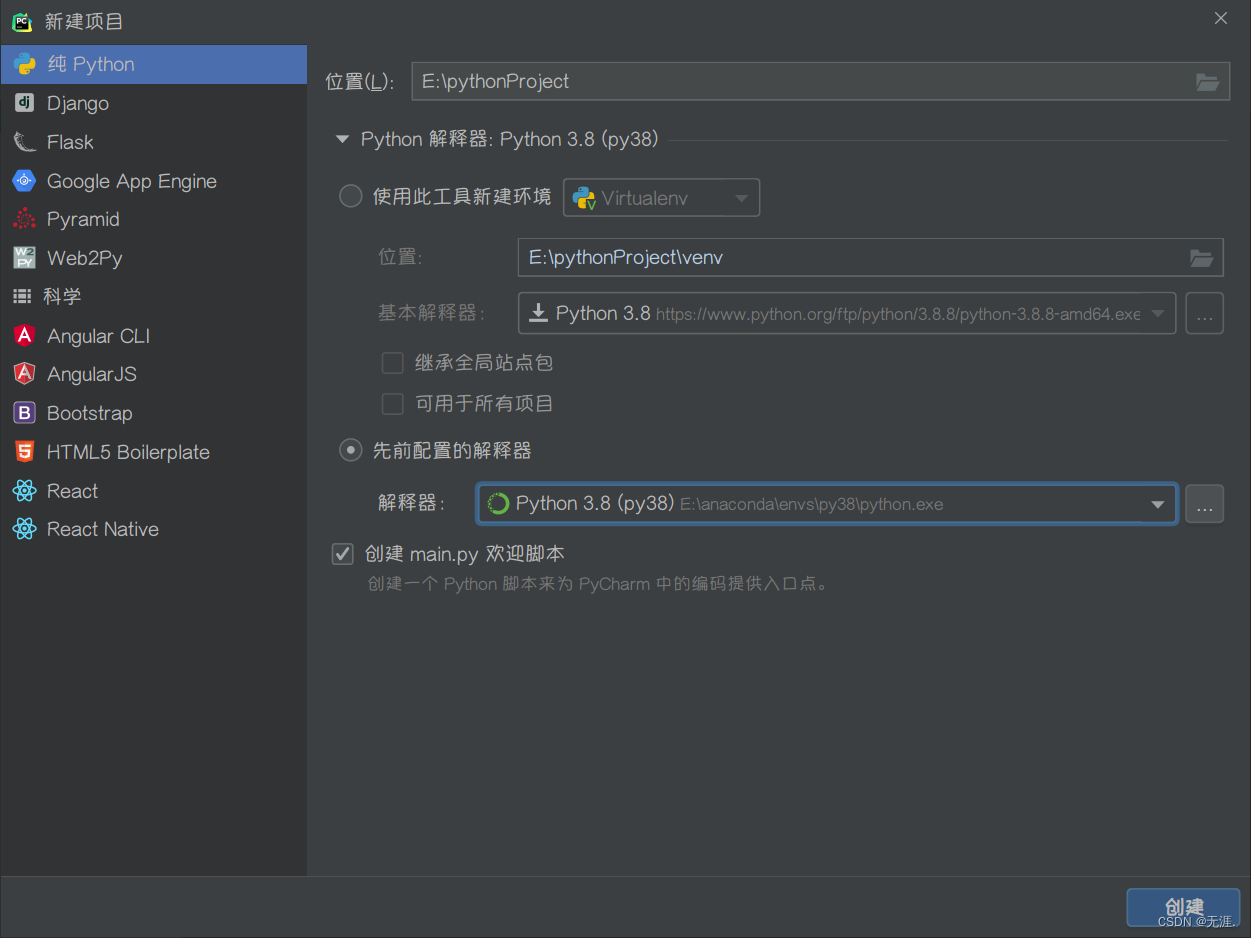The height and width of the screenshot is (938, 1251).
Task: Click the 位置(L): label
Action: (x=360, y=82)
